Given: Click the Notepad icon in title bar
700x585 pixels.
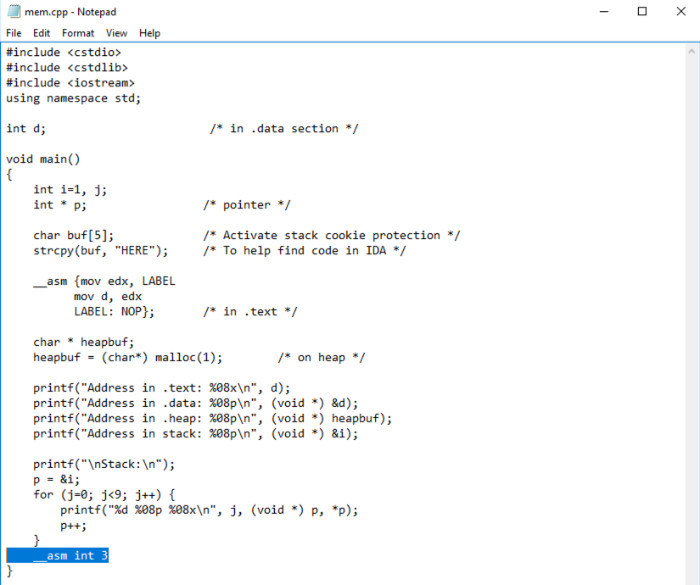Looking at the screenshot, I should point(12,12).
